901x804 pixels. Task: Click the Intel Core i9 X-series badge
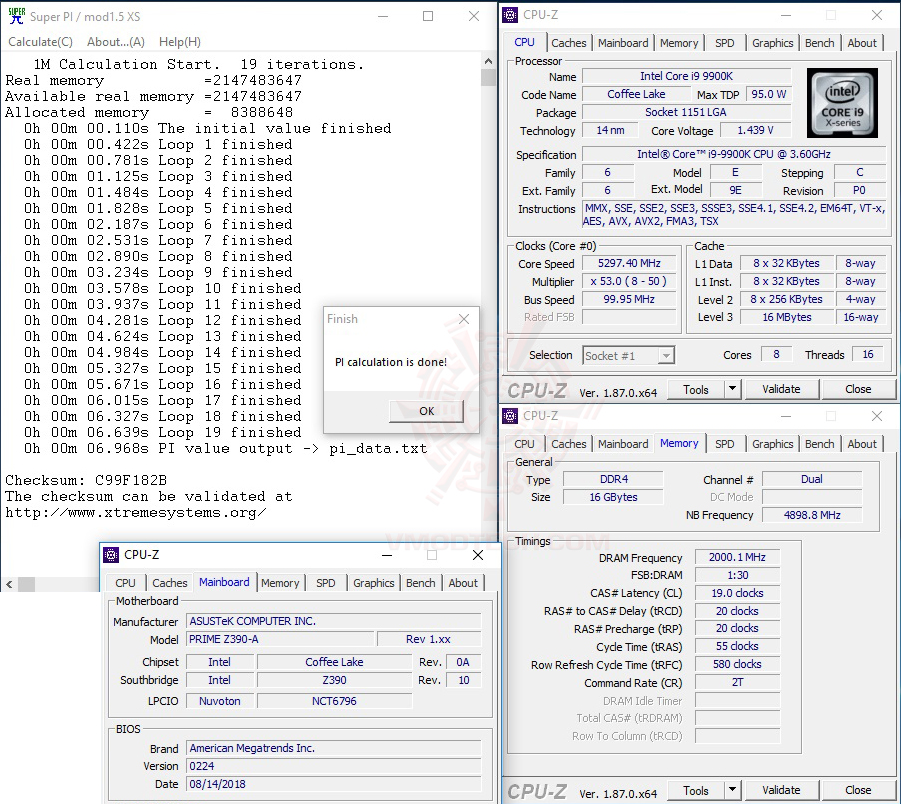coord(842,103)
